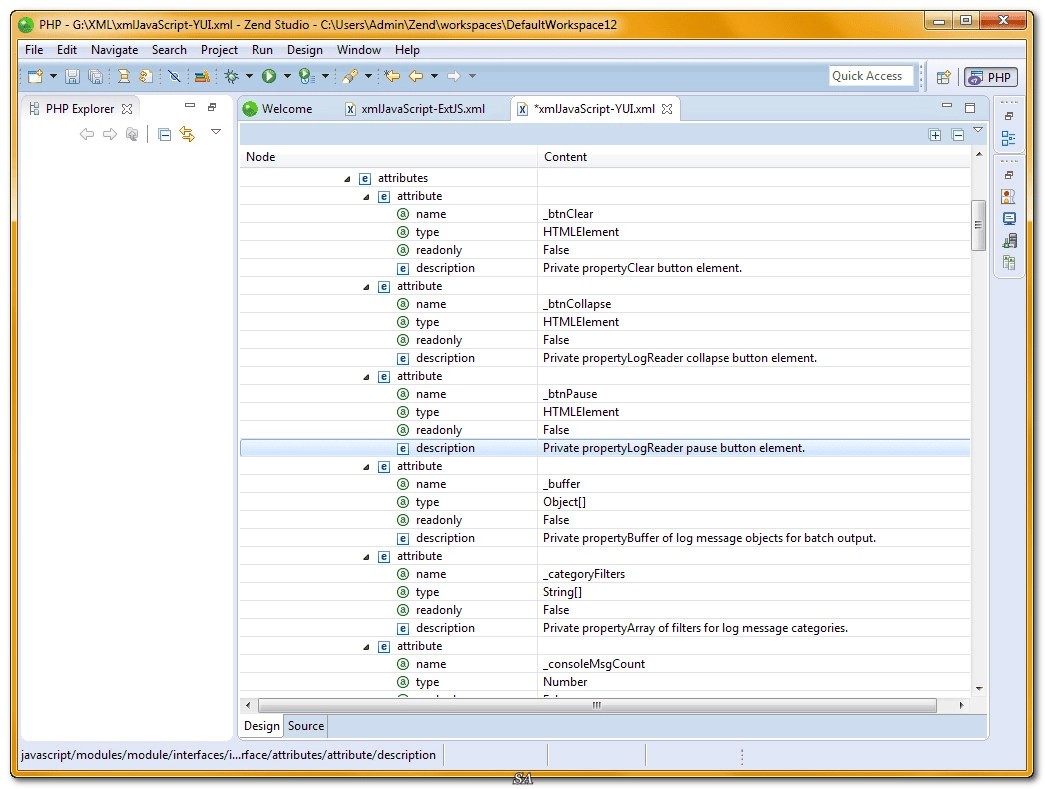Image resolution: width=1045 pixels, height=789 pixels.
Task: Toggle Link with Editor in PHP Explorer
Action: click(187, 135)
